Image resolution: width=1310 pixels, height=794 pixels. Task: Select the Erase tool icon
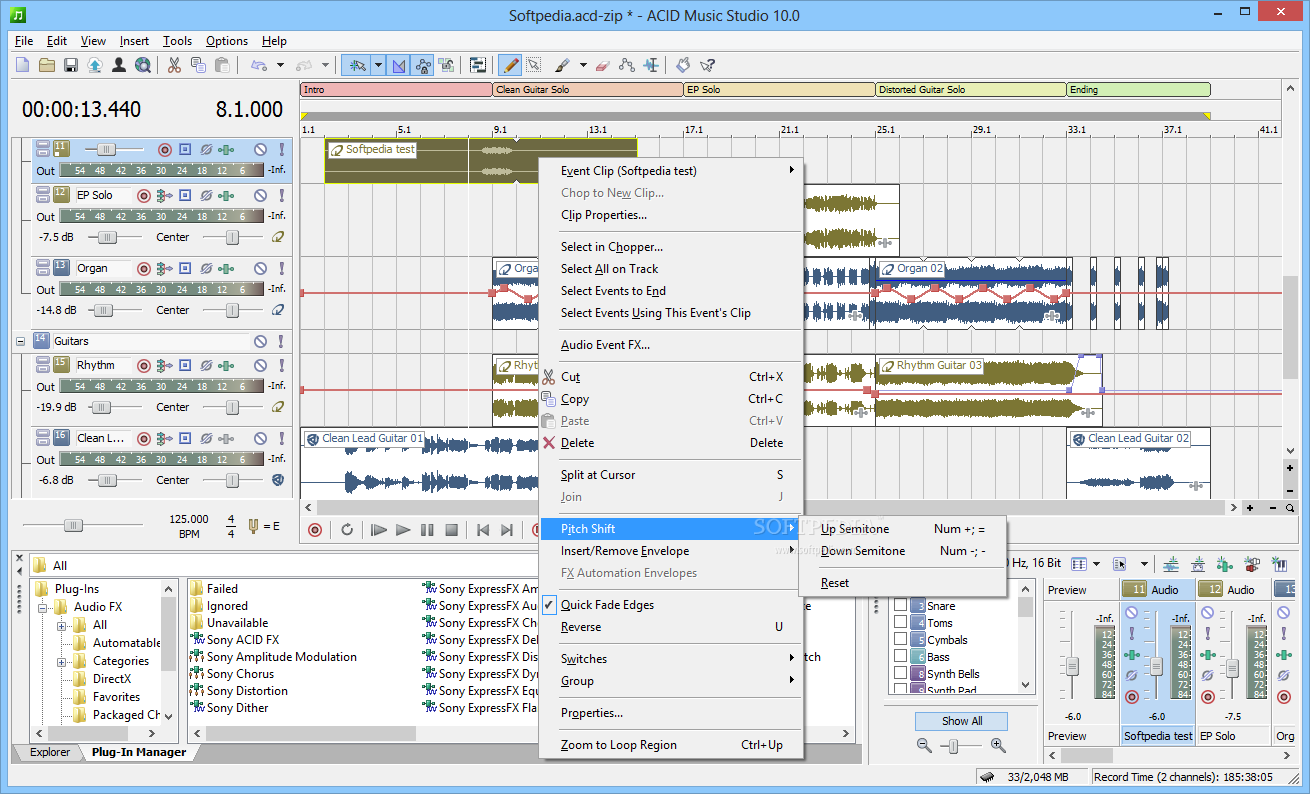point(602,65)
